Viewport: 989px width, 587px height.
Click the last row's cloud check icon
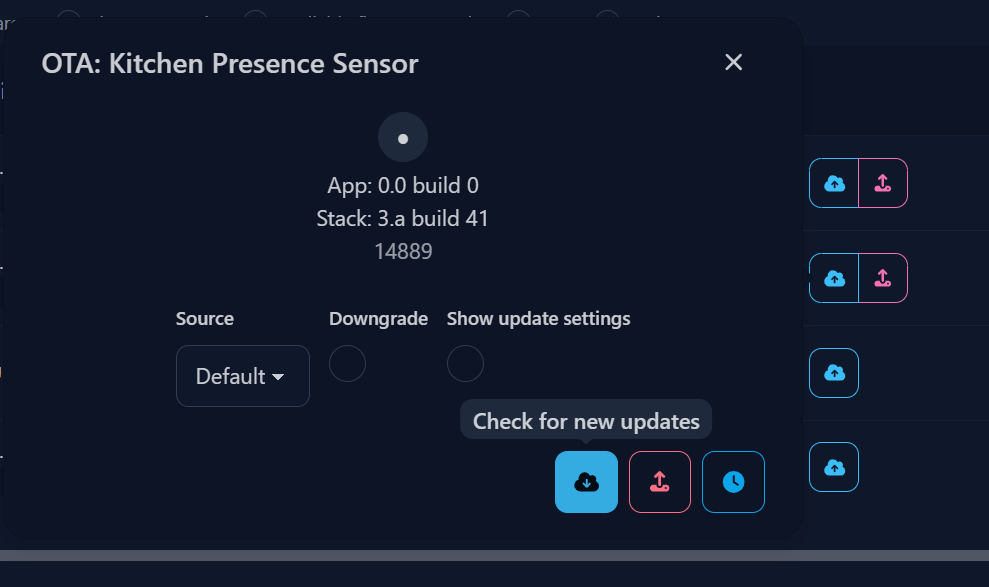(x=834, y=467)
